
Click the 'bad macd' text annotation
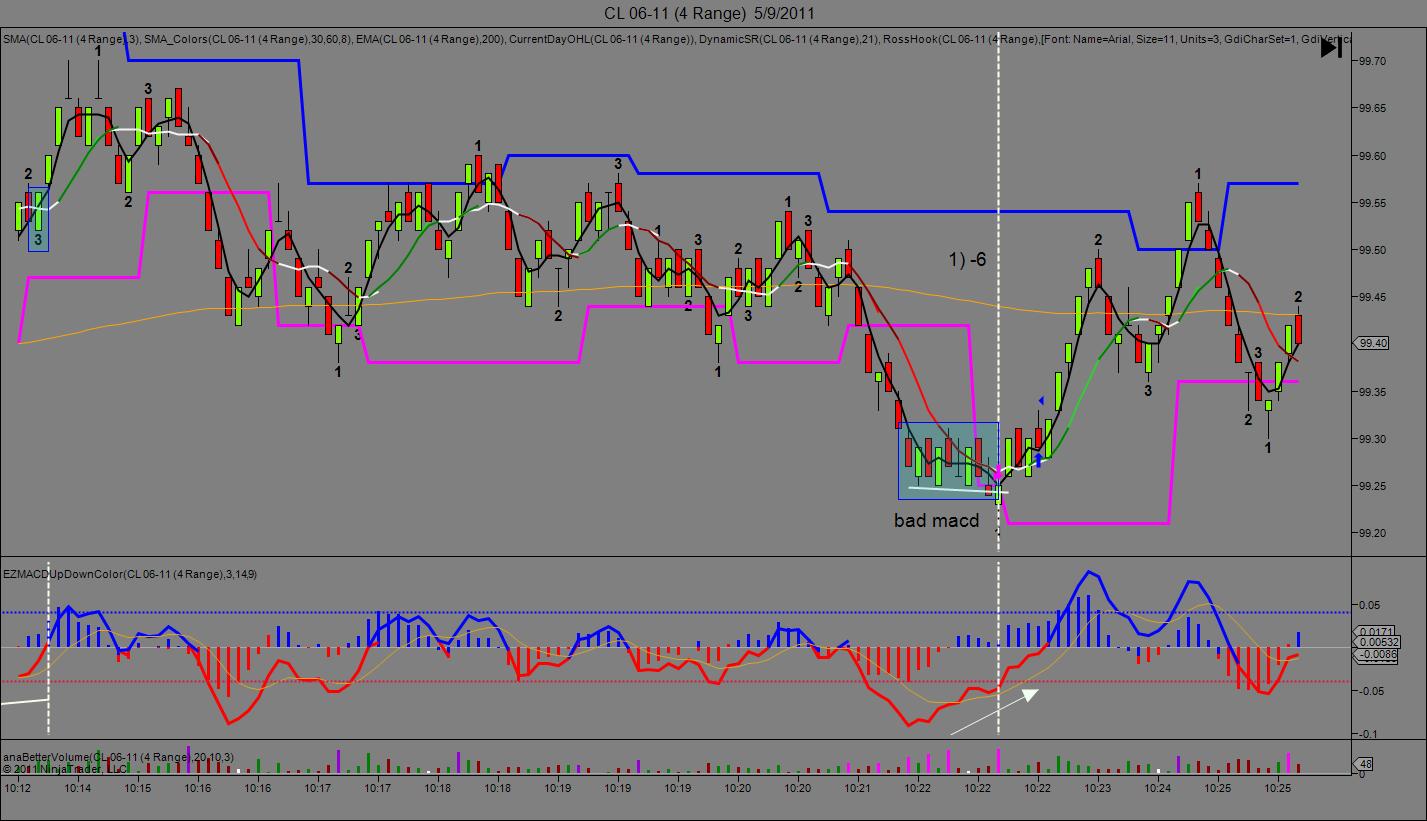(936, 520)
